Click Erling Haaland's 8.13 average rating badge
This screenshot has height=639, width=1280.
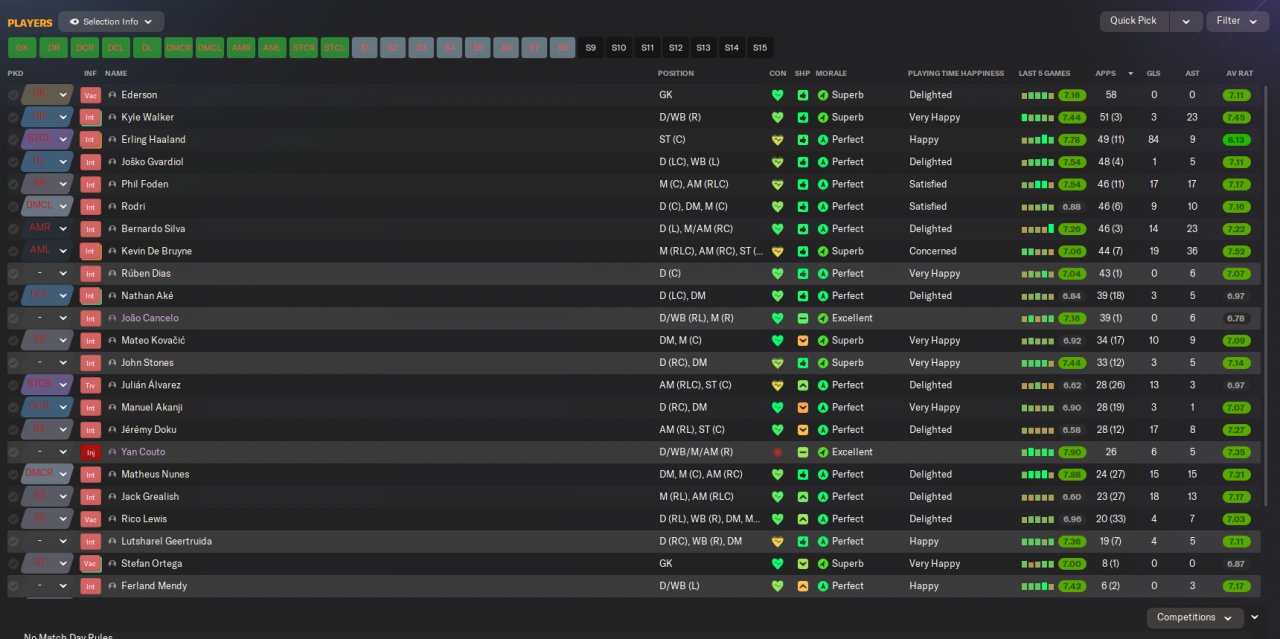point(1236,140)
